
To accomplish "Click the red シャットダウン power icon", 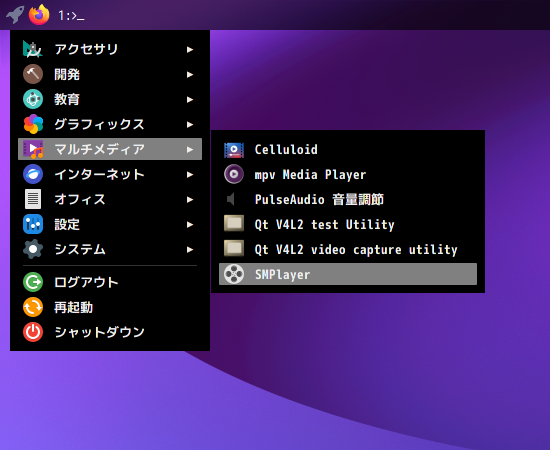I will 33,332.
